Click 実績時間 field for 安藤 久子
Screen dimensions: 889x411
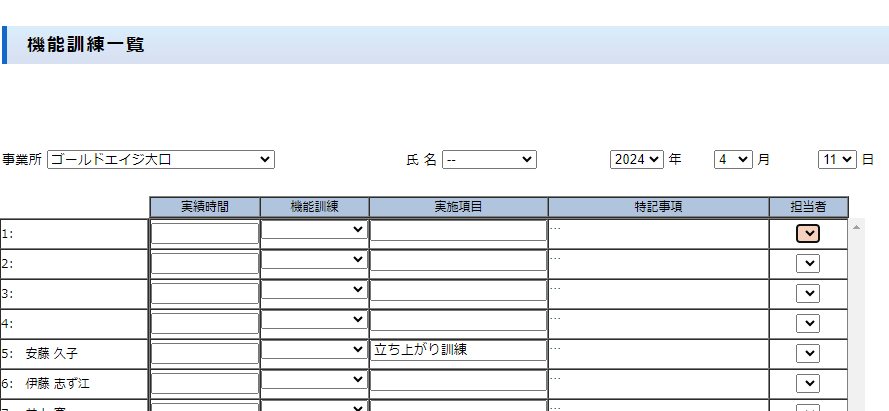tap(204, 354)
